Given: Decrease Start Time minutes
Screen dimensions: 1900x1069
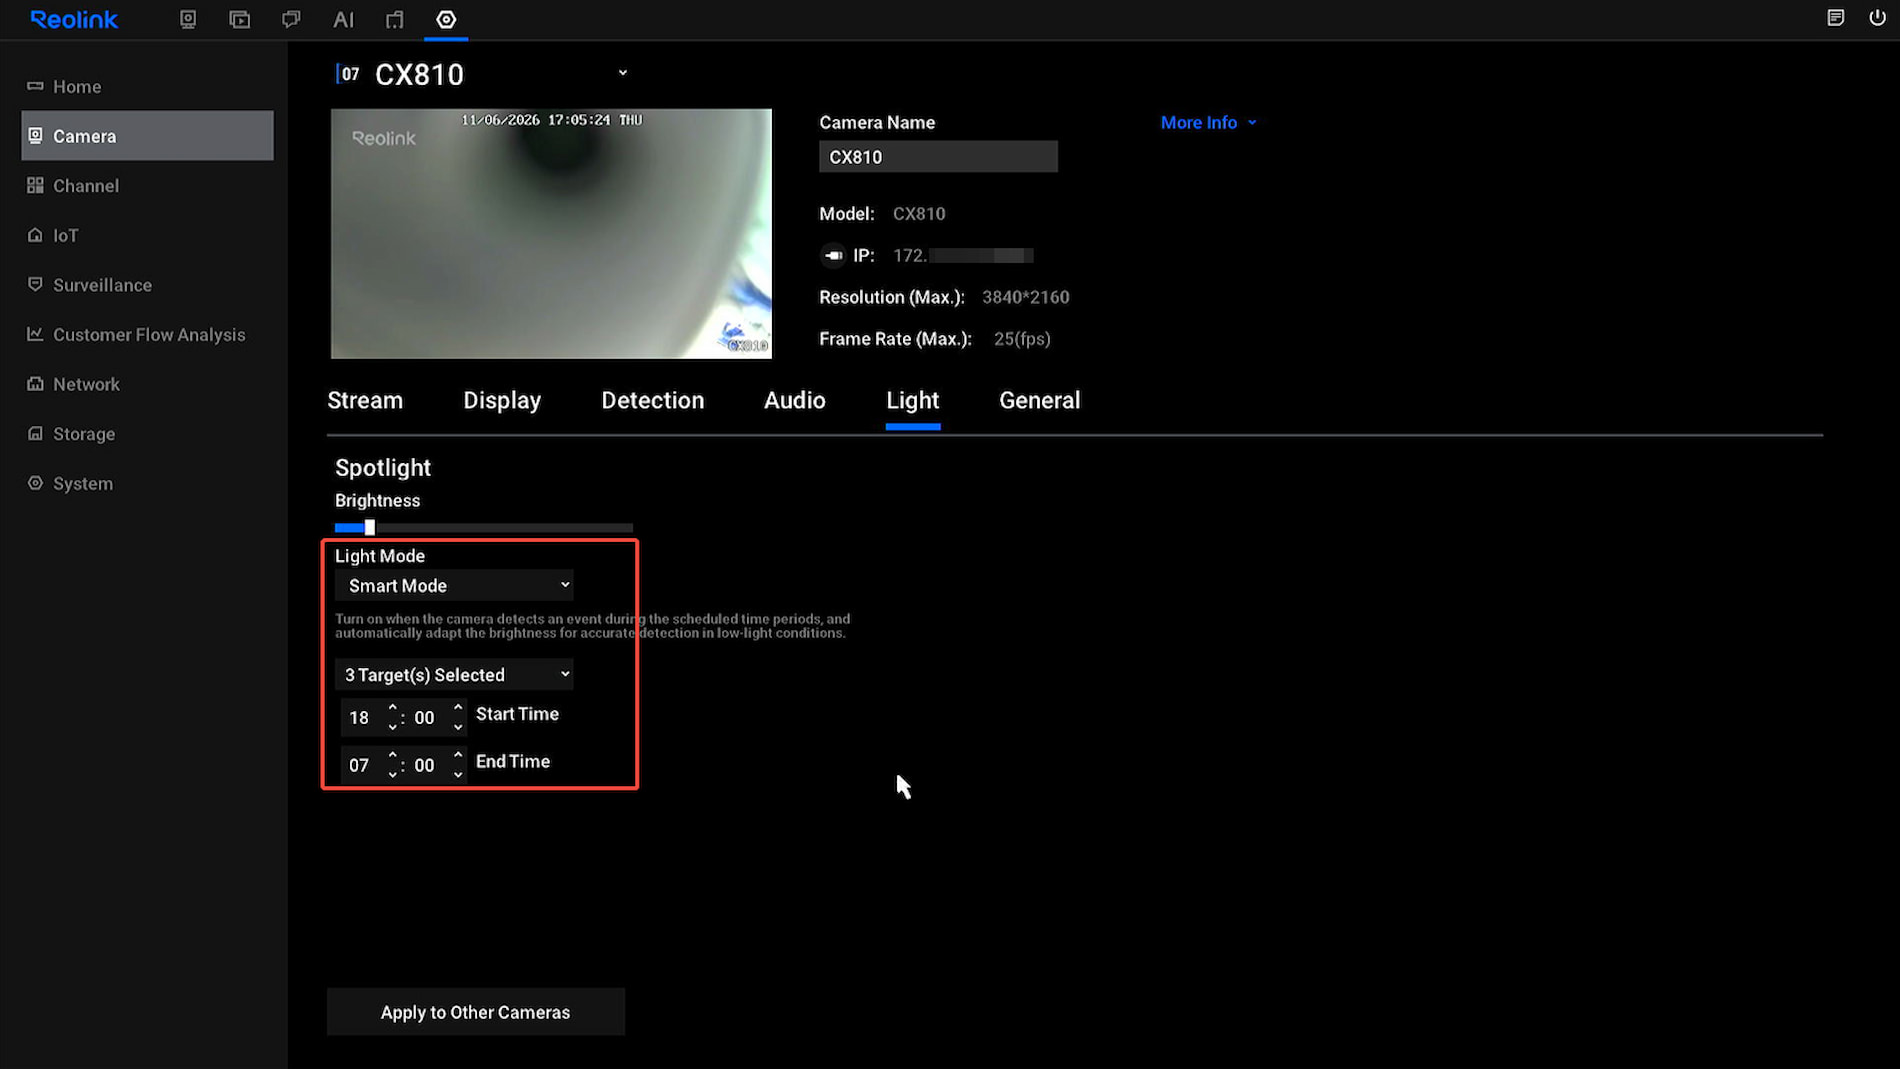Looking at the screenshot, I should tap(458, 727).
